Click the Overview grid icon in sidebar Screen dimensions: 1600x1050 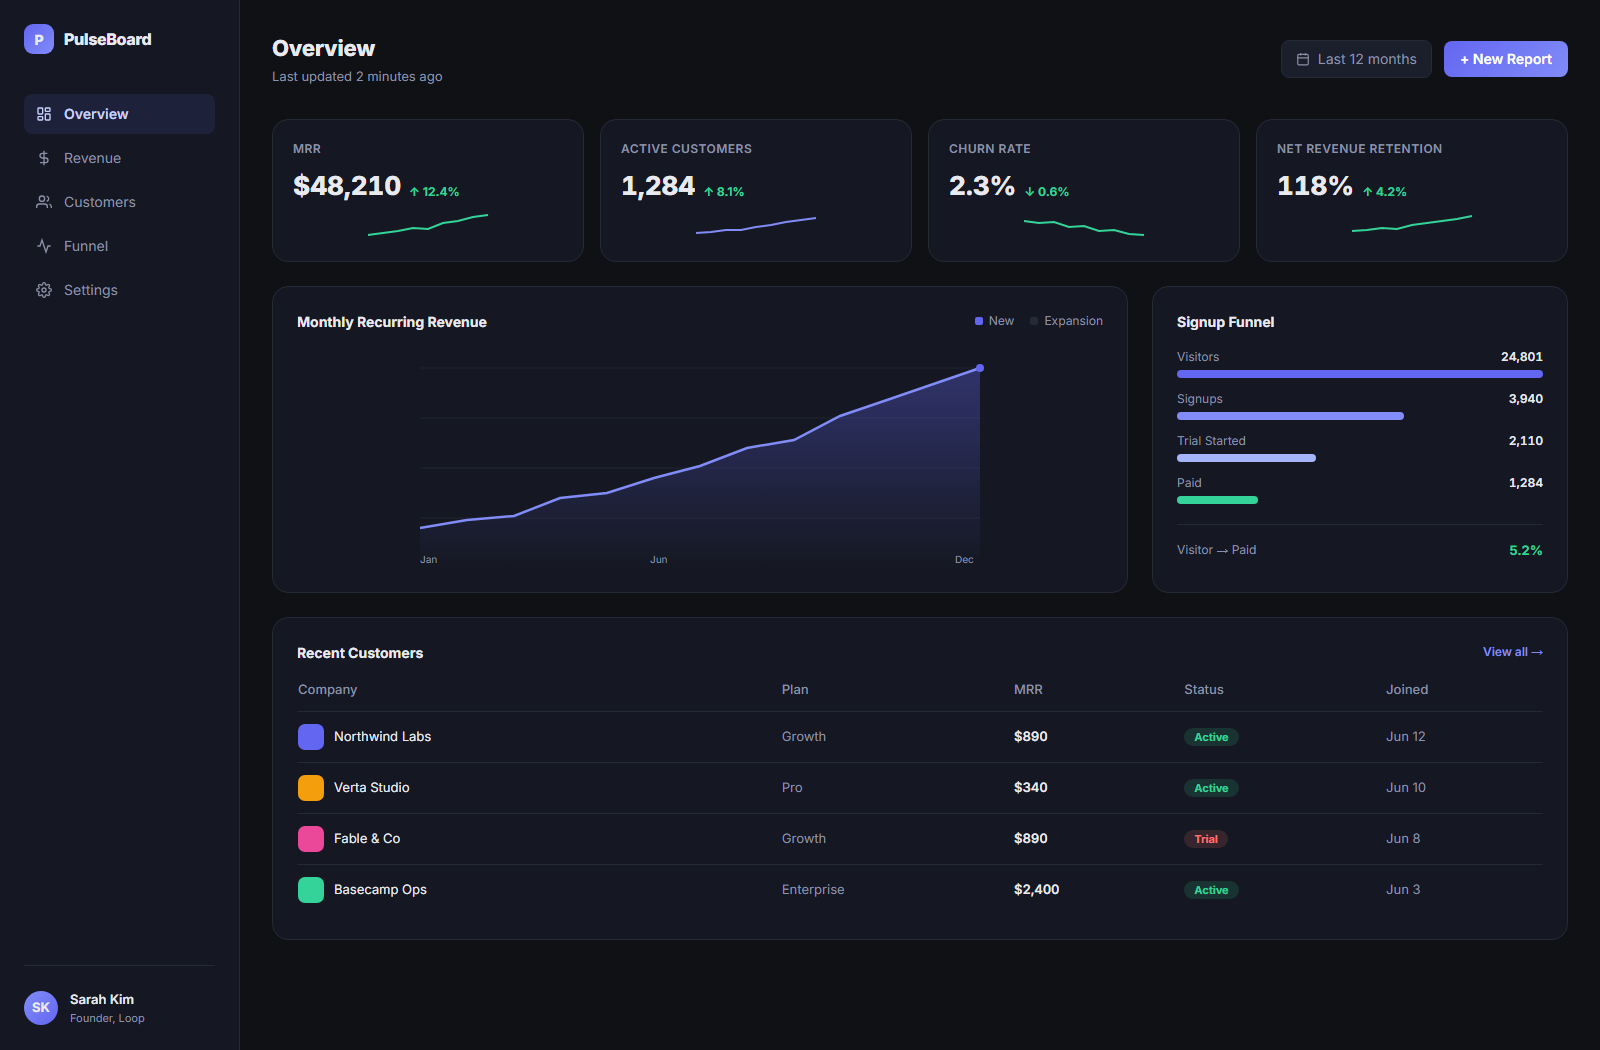click(44, 114)
